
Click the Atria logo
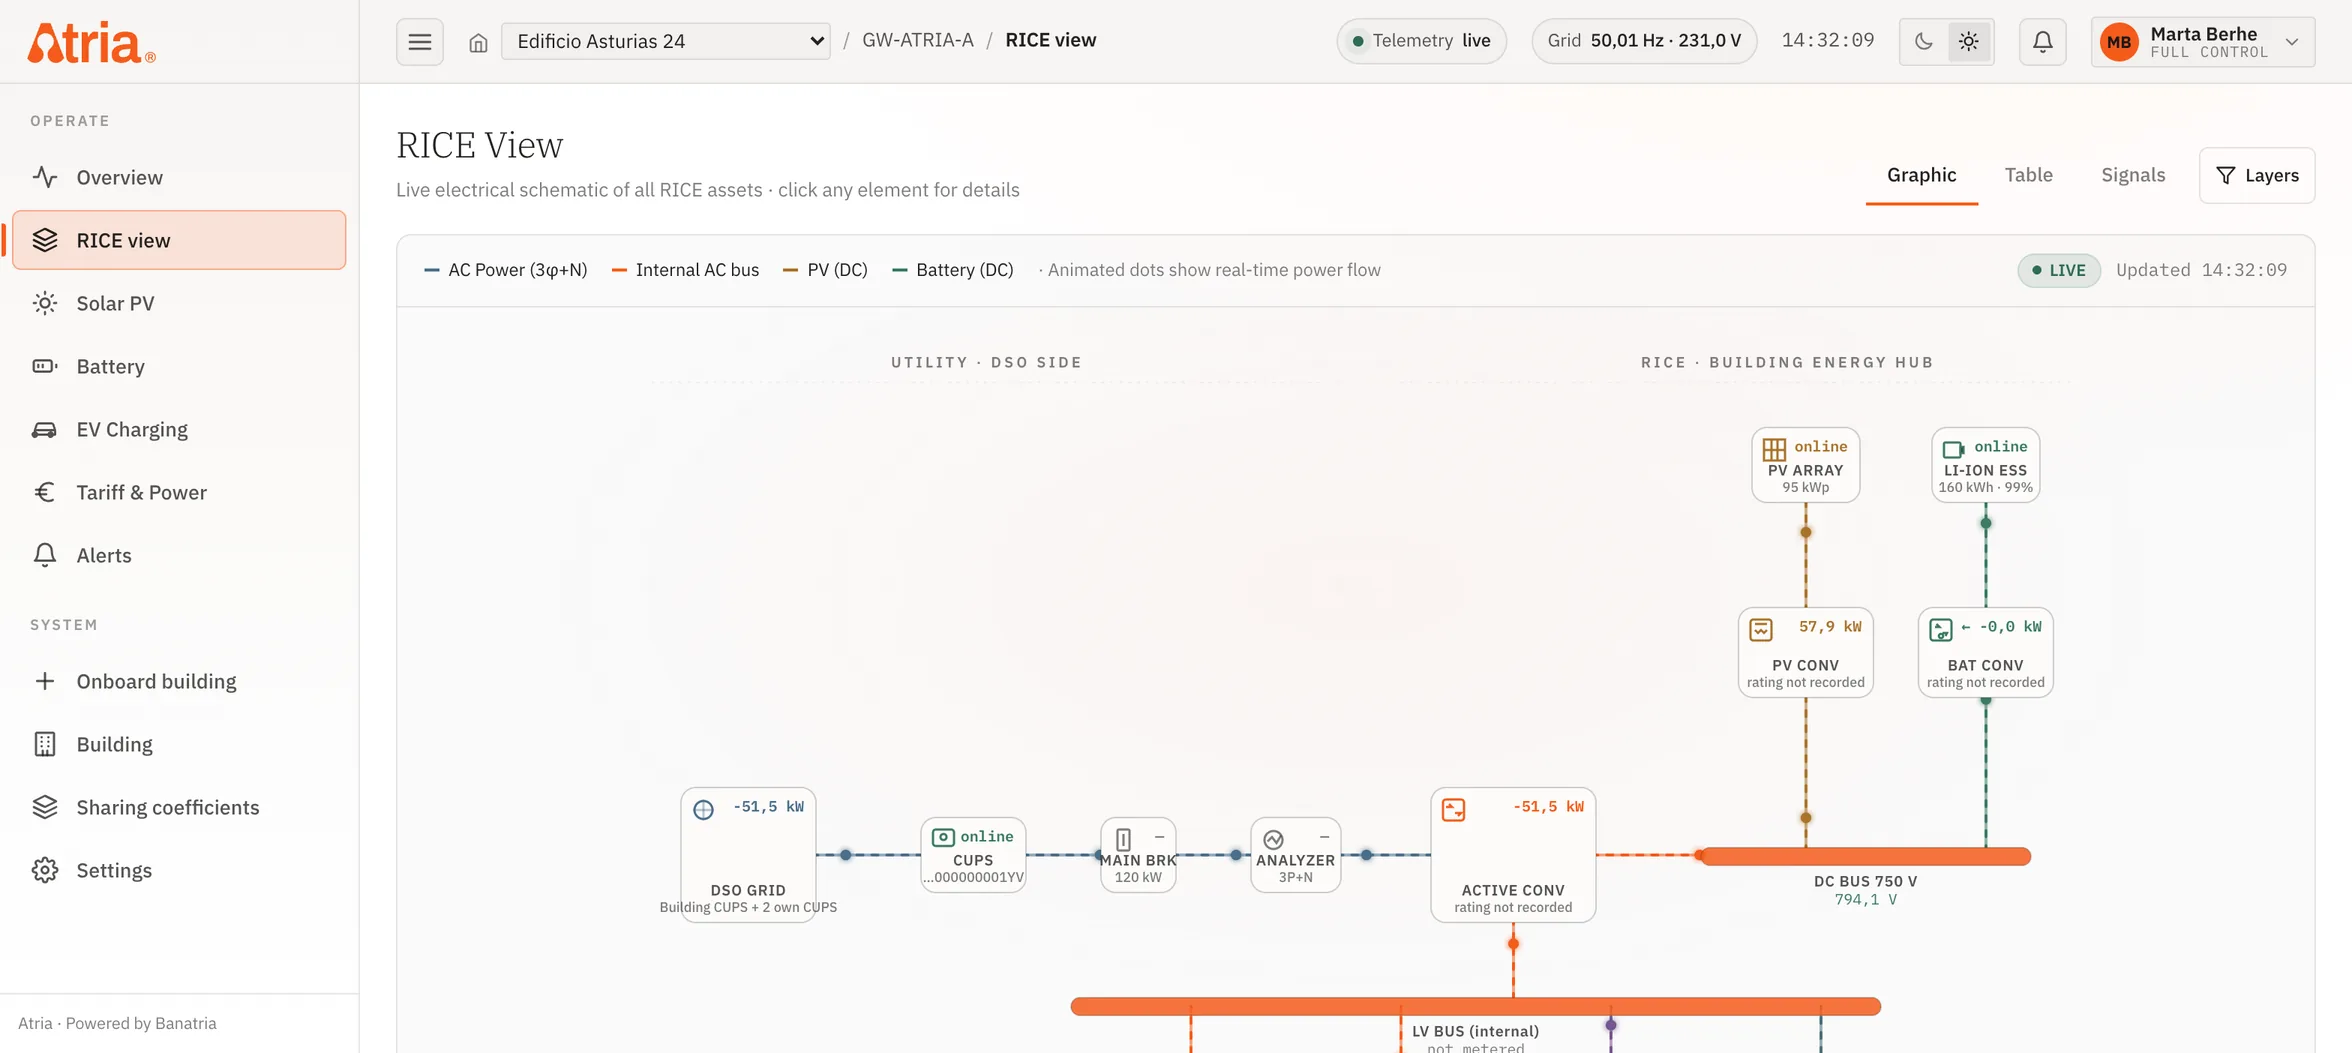(x=91, y=42)
